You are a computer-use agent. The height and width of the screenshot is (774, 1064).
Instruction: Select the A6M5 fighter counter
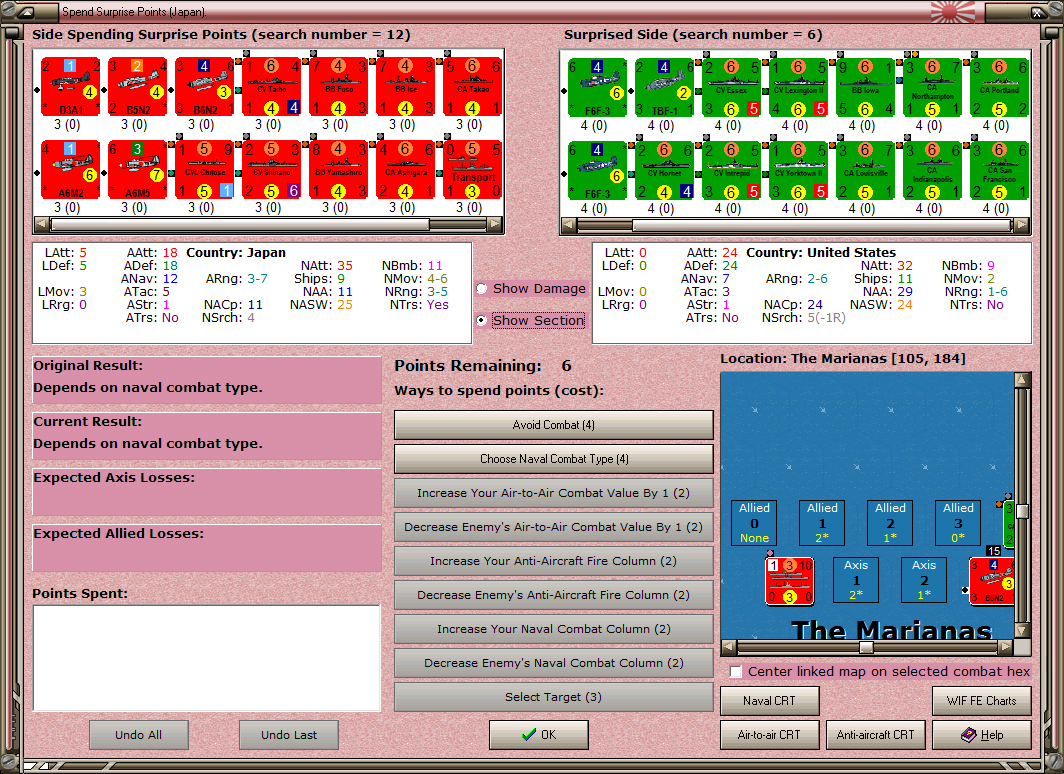pos(138,170)
